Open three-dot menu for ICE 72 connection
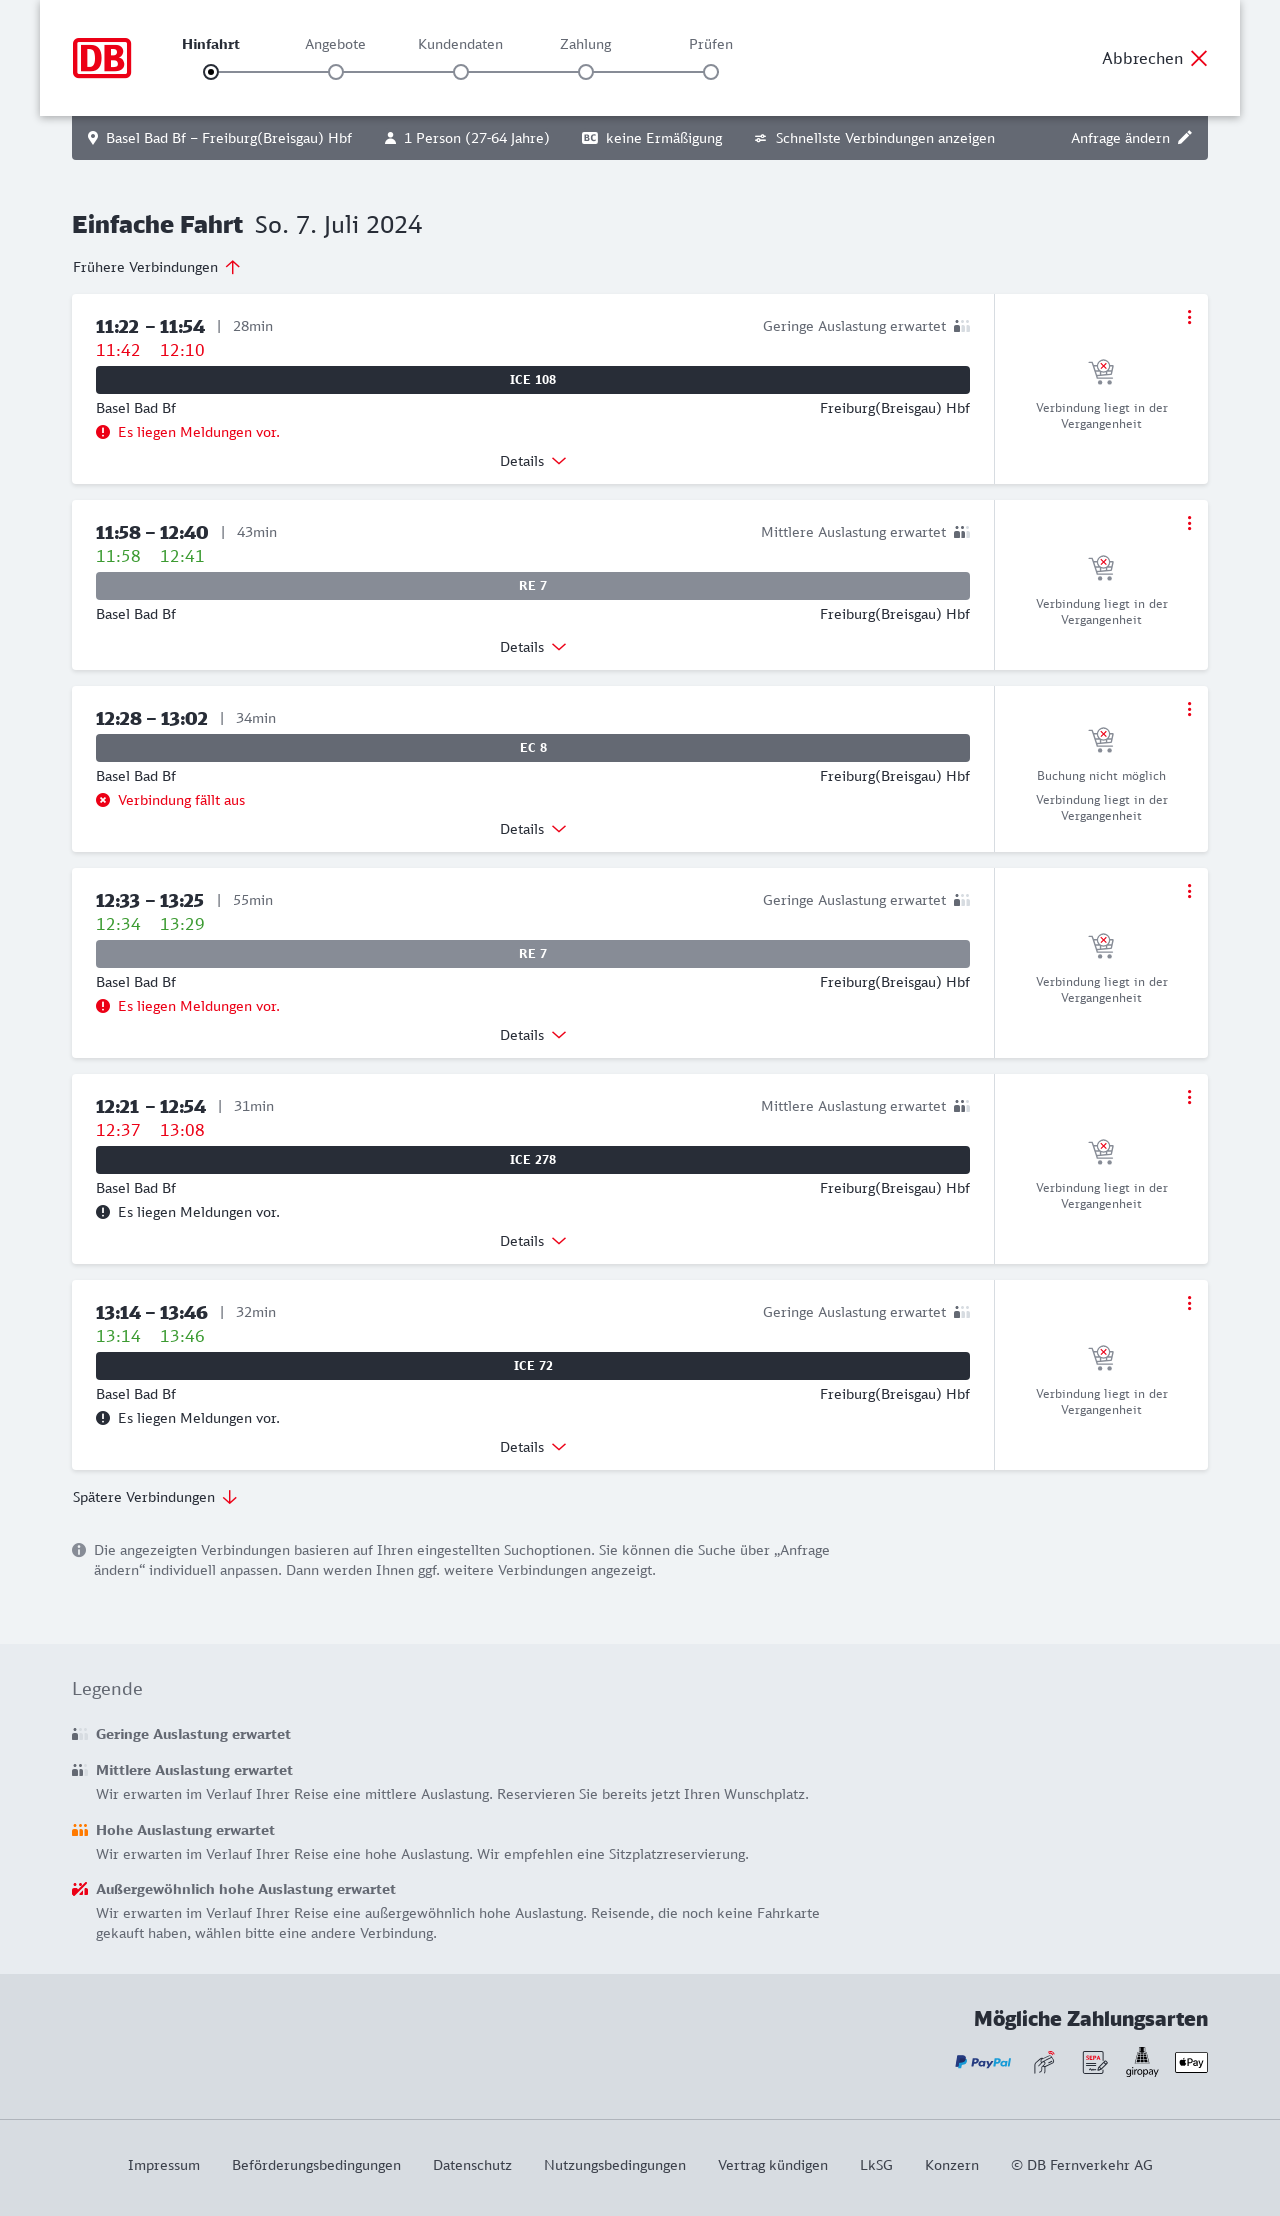 pos(1189,1303)
